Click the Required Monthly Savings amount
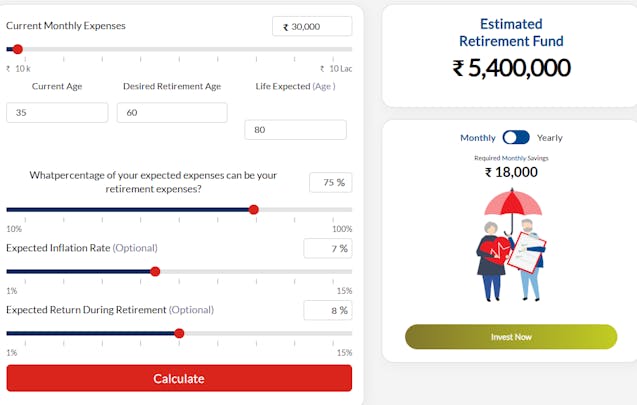The height and width of the screenshot is (405, 637). click(x=511, y=172)
